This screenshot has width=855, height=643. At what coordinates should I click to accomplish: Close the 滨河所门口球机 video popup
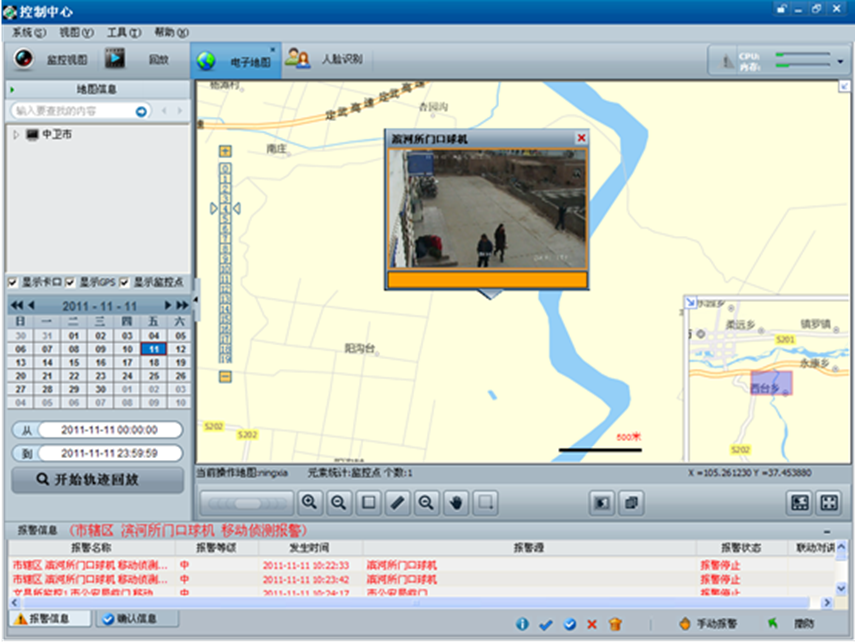click(x=581, y=138)
